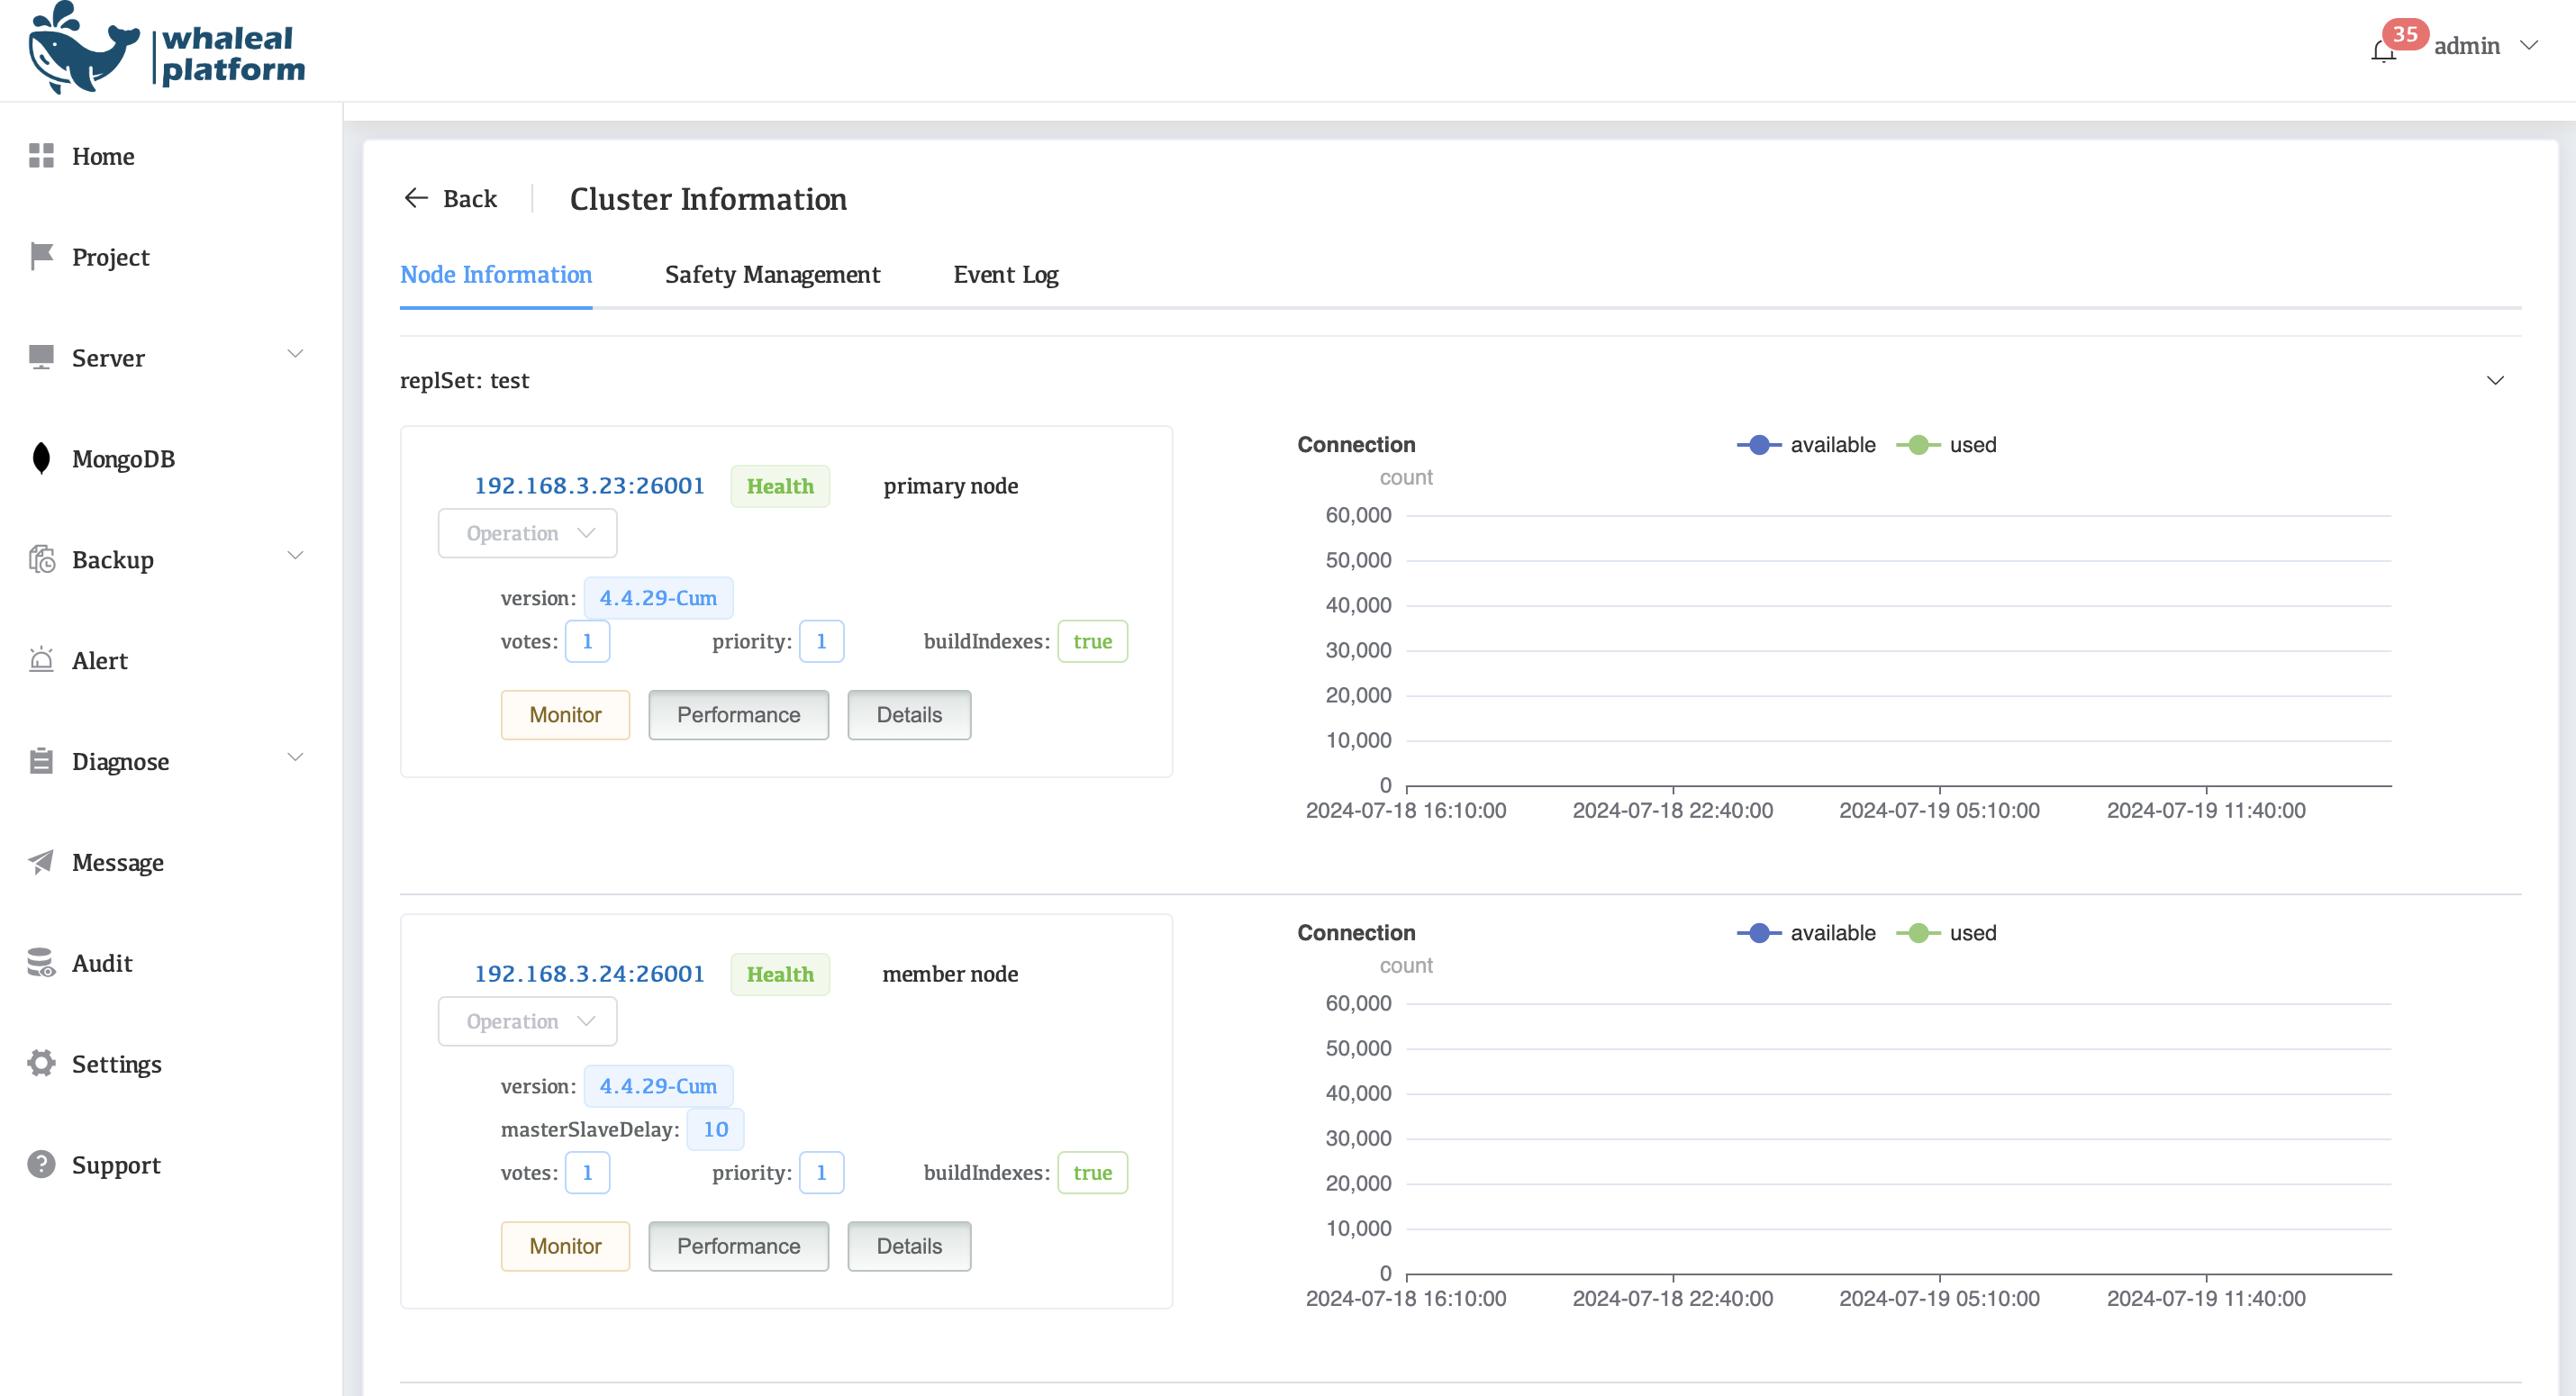Click the MongoDB leaf icon
The image size is (2576, 1396).
point(41,458)
